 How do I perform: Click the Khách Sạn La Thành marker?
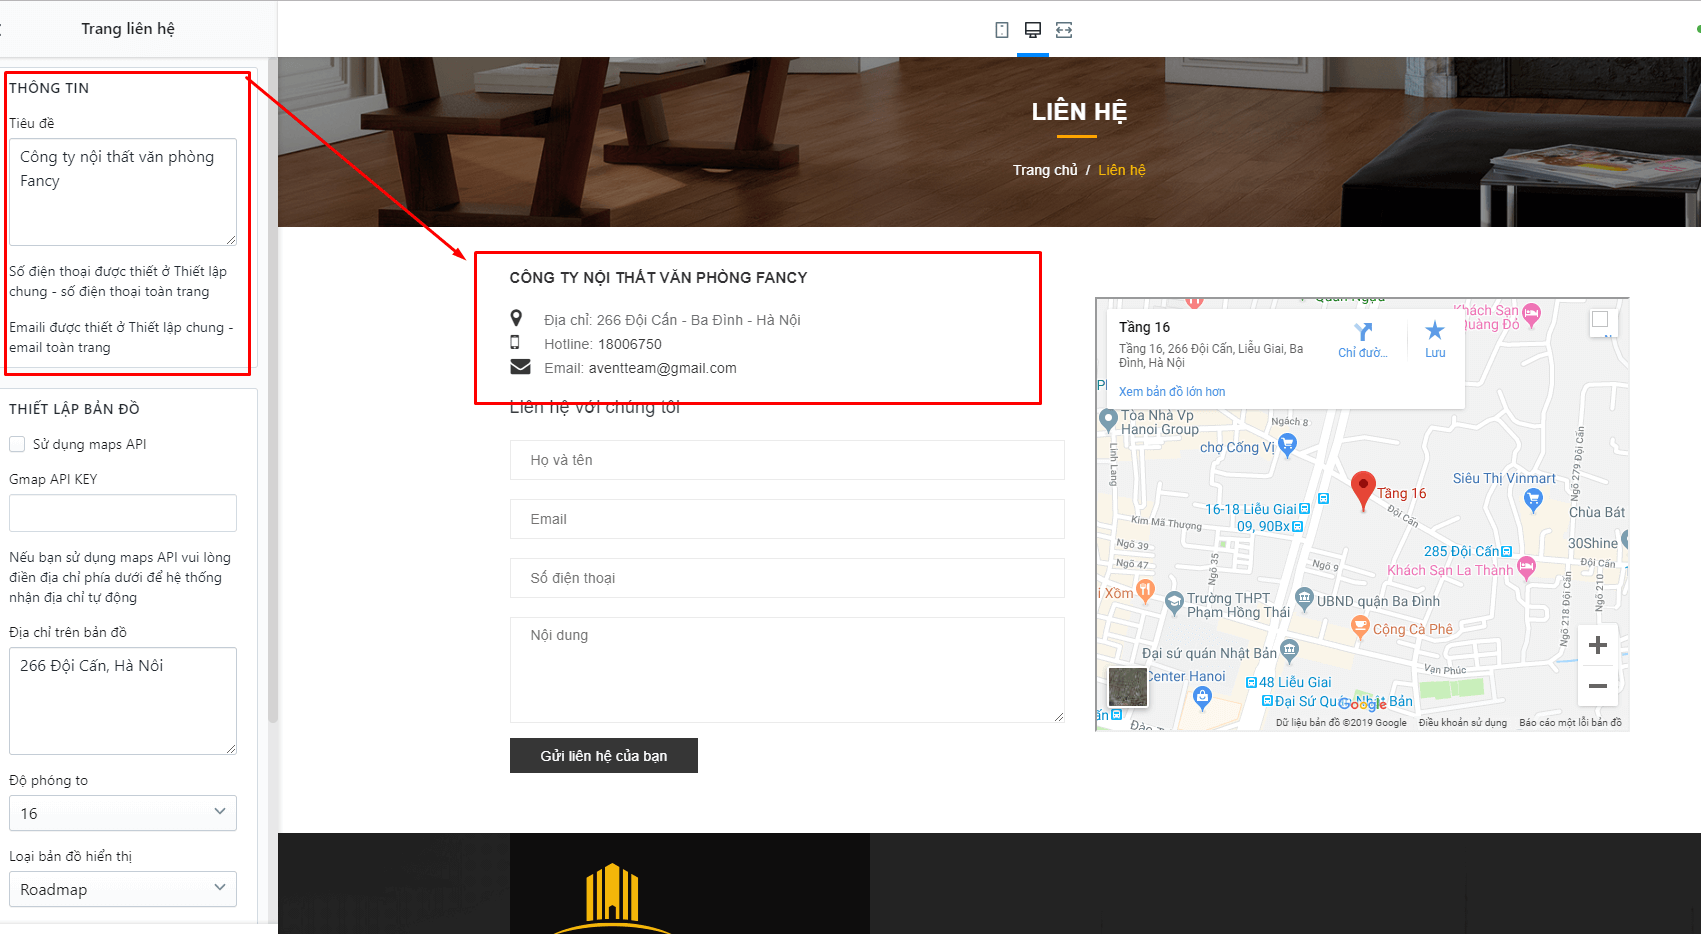1526,569
